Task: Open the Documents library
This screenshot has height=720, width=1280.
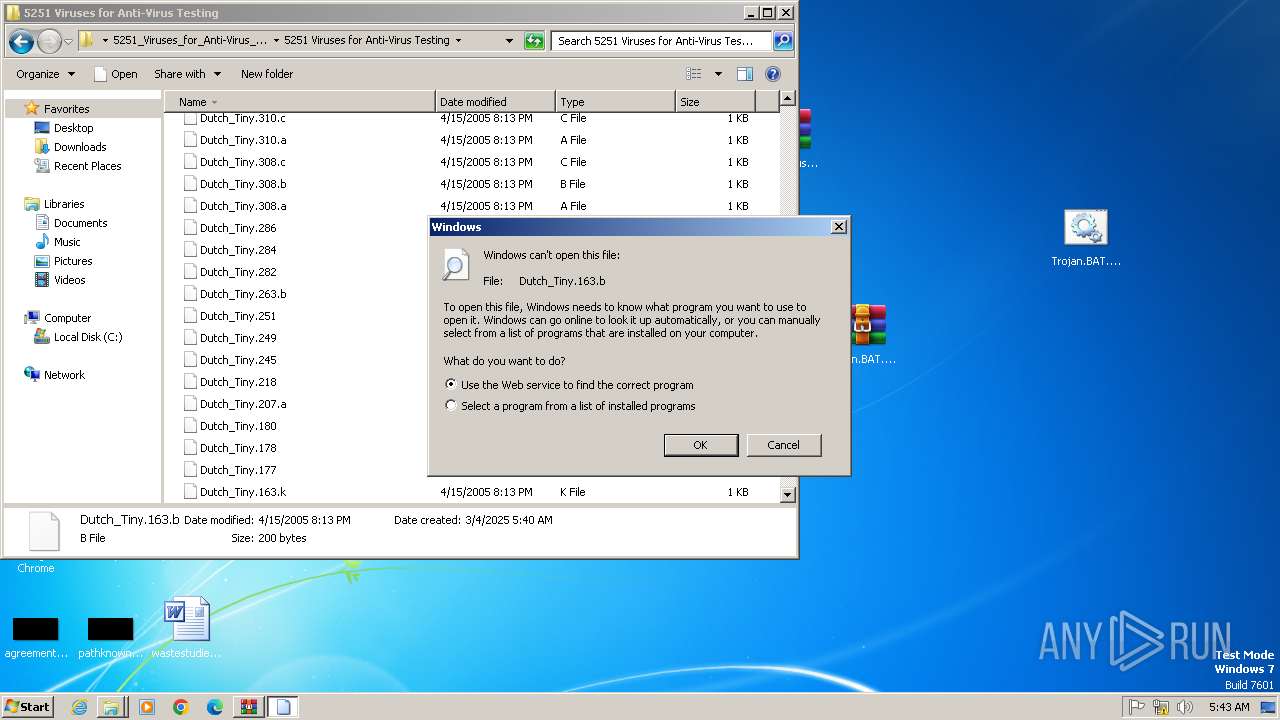Action: click(80, 223)
